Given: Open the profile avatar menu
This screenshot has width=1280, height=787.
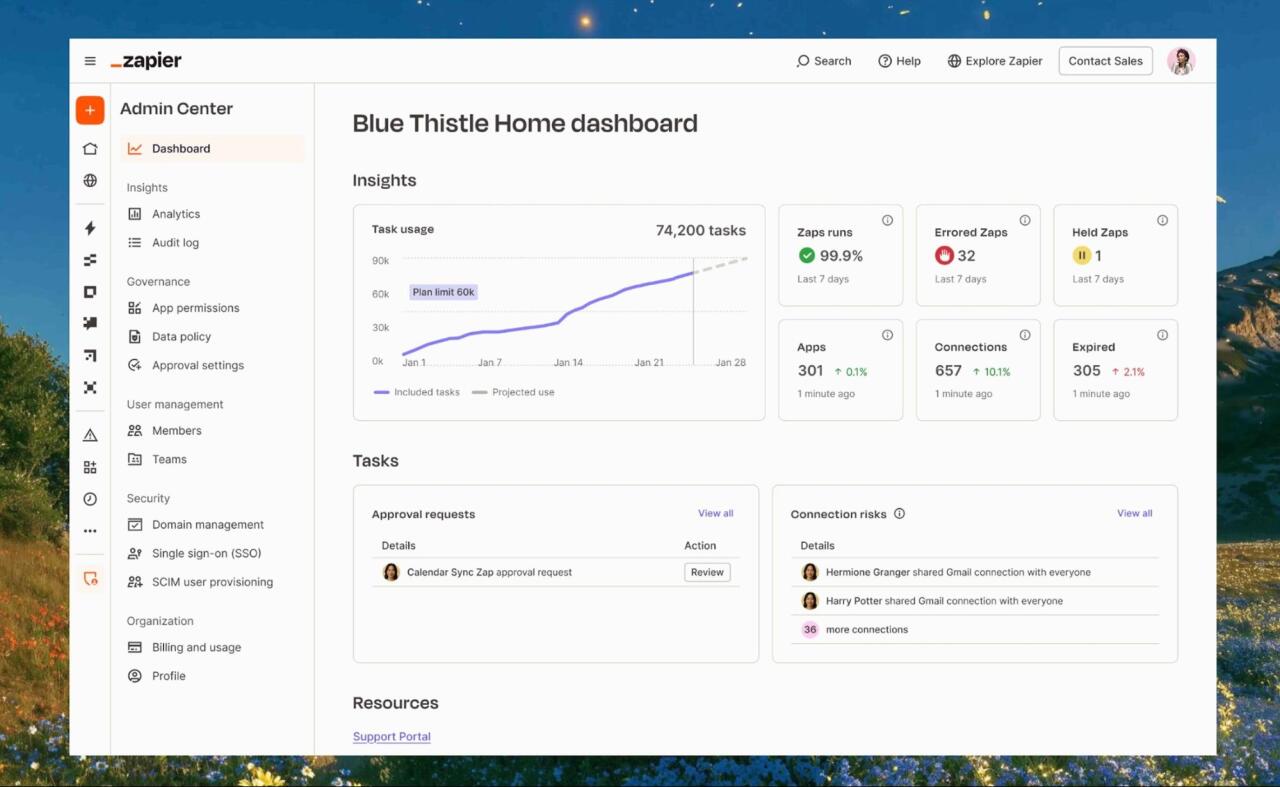Looking at the screenshot, I should point(1181,61).
